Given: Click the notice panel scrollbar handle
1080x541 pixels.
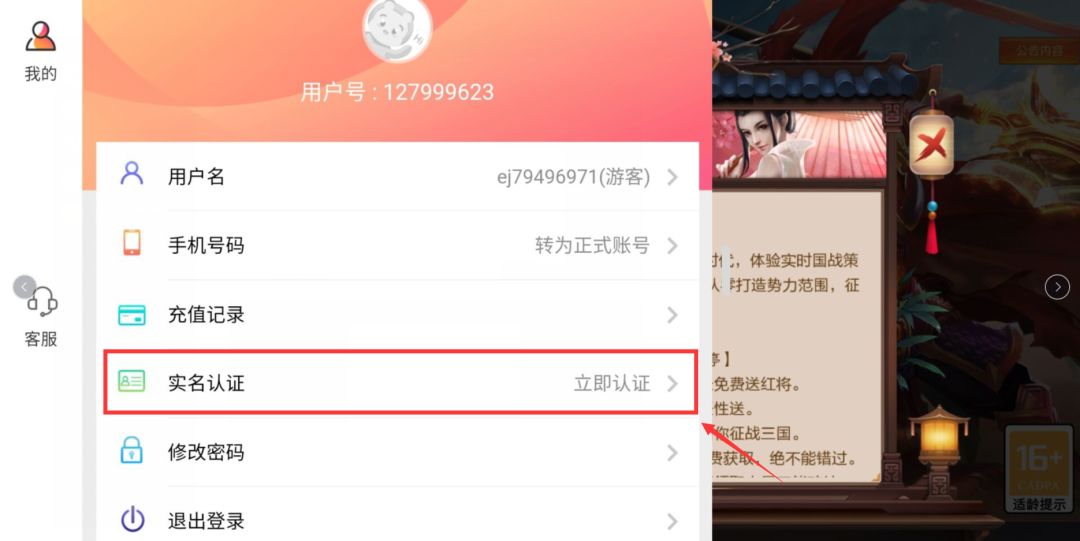Looking at the screenshot, I should [x=725, y=270].
